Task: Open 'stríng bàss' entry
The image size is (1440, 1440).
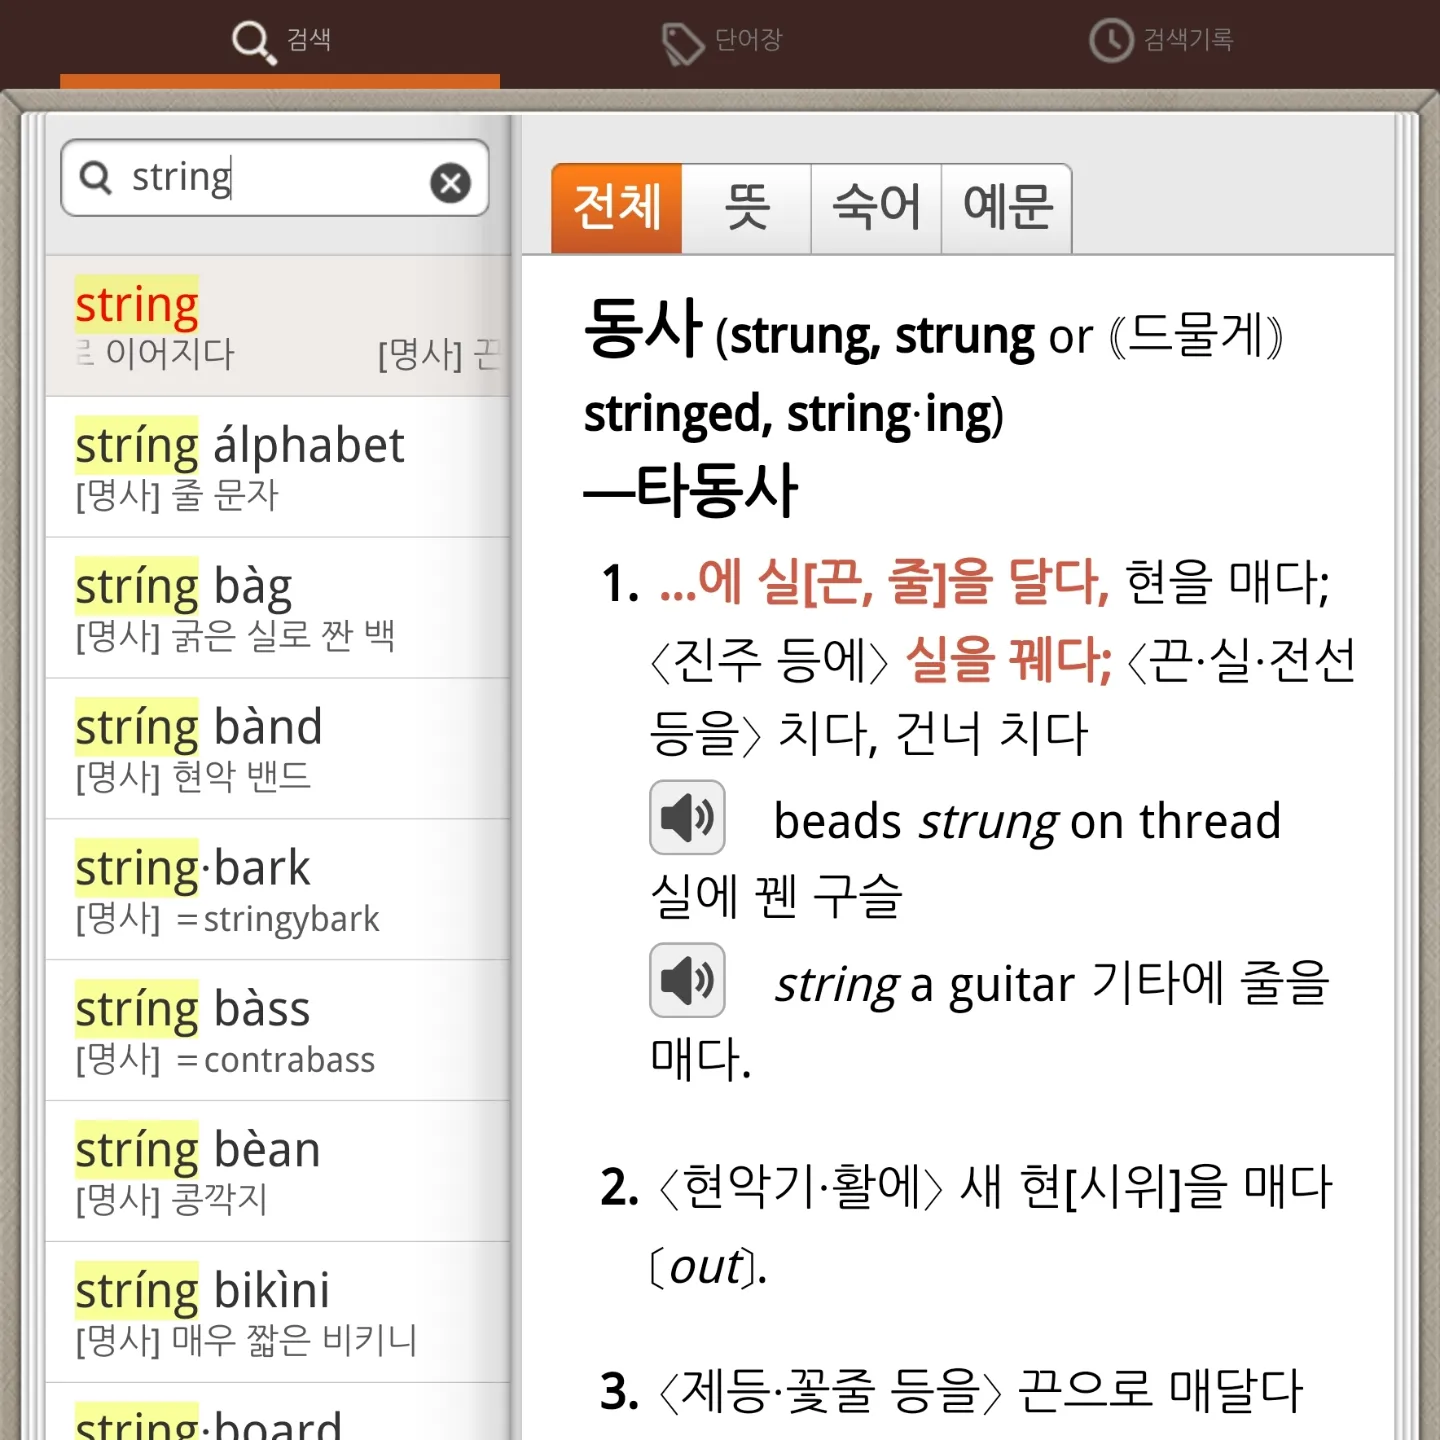Action: point(277,1031)
